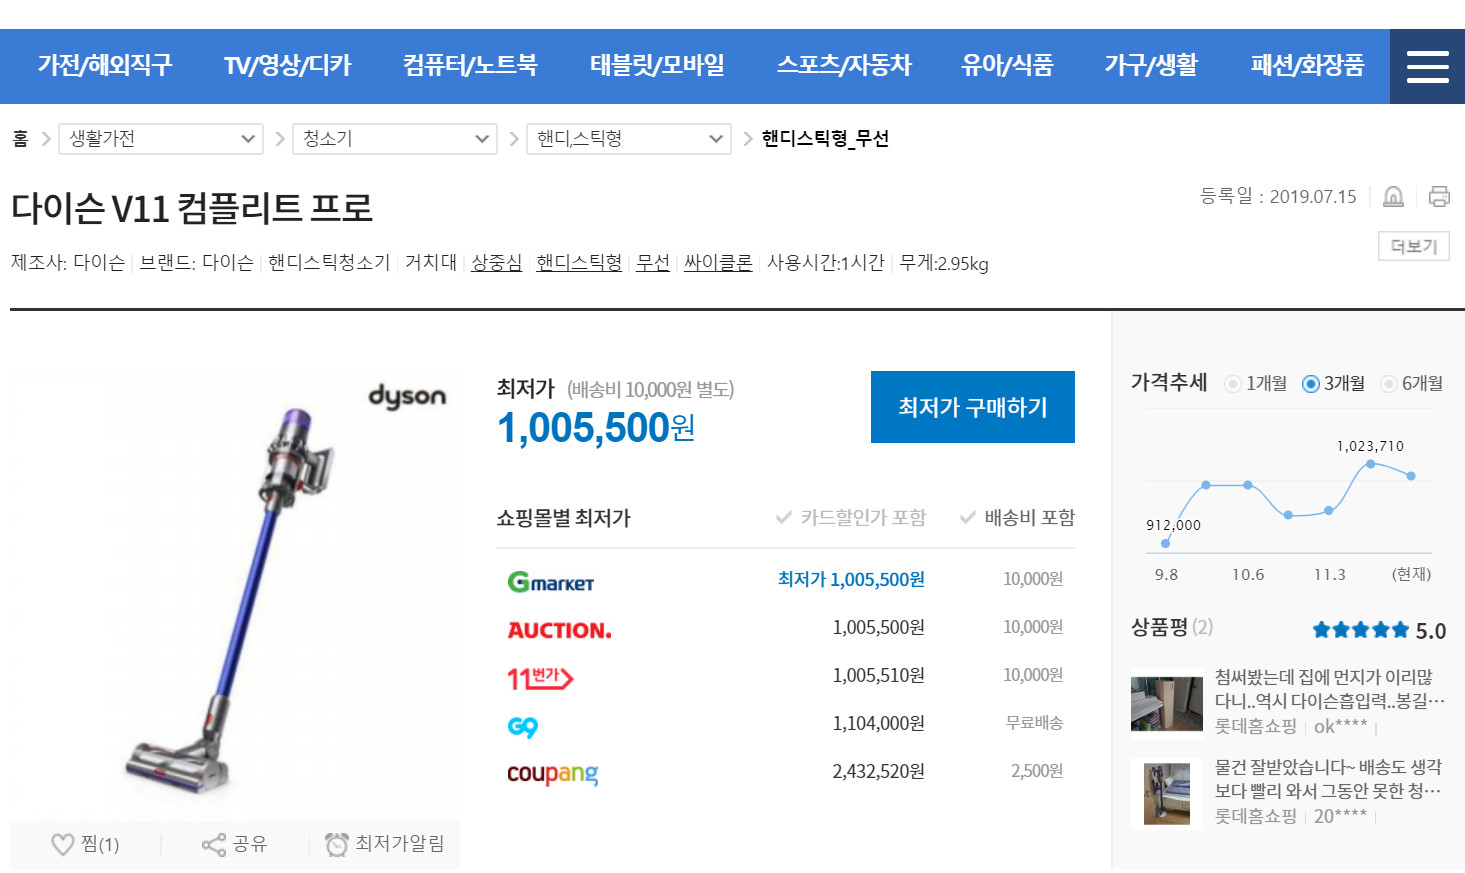This screenshot has width=1465, height=873.
Task: Open the hamburger menu icon
Action: pos(1427,66)
